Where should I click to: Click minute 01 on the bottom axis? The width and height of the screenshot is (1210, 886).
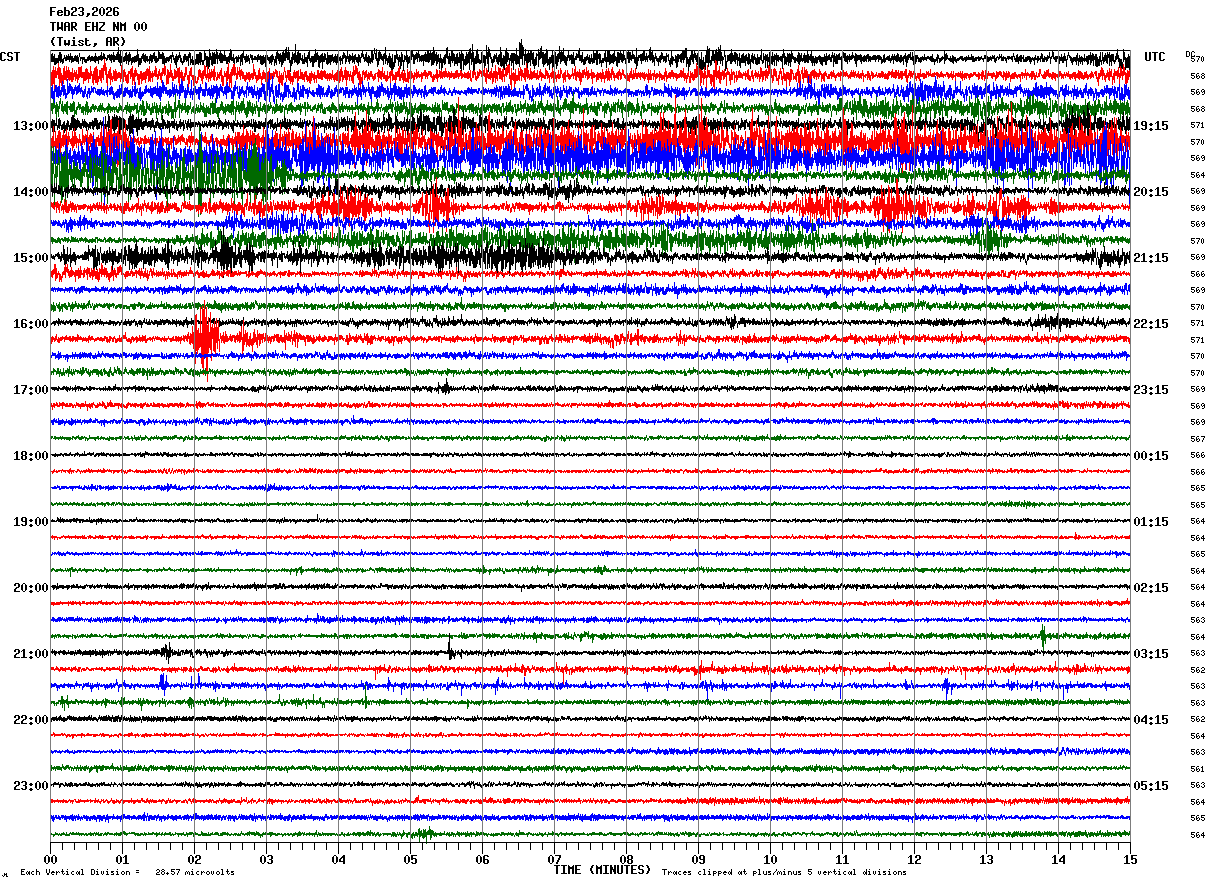click(122, 859)
